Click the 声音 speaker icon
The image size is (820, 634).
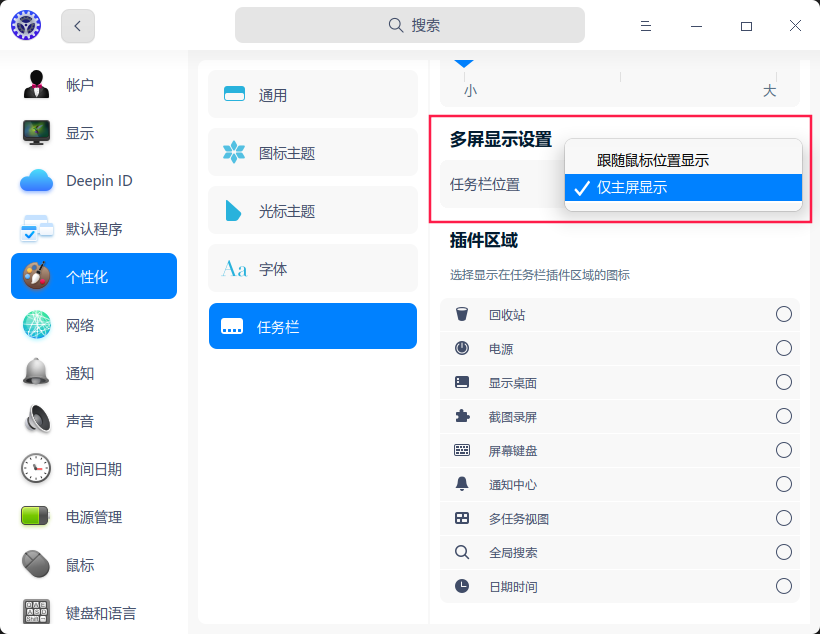(37, 420)
